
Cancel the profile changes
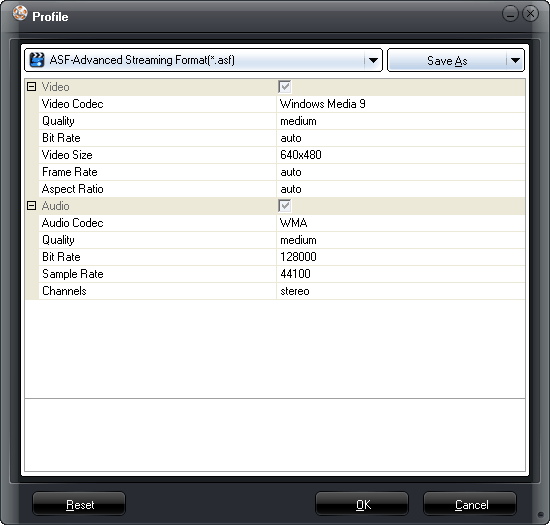click(470, 504)
